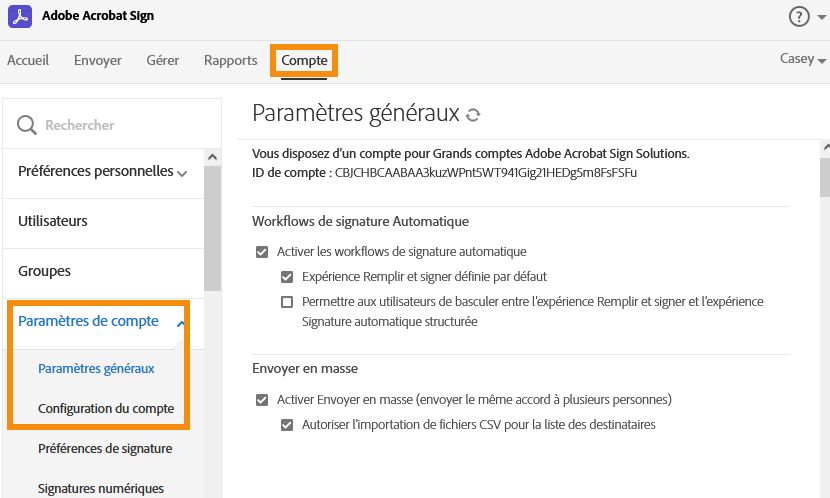
Task: Click the Adobe Acrobat Sign logo icon
Action: [x=20, y=16]
